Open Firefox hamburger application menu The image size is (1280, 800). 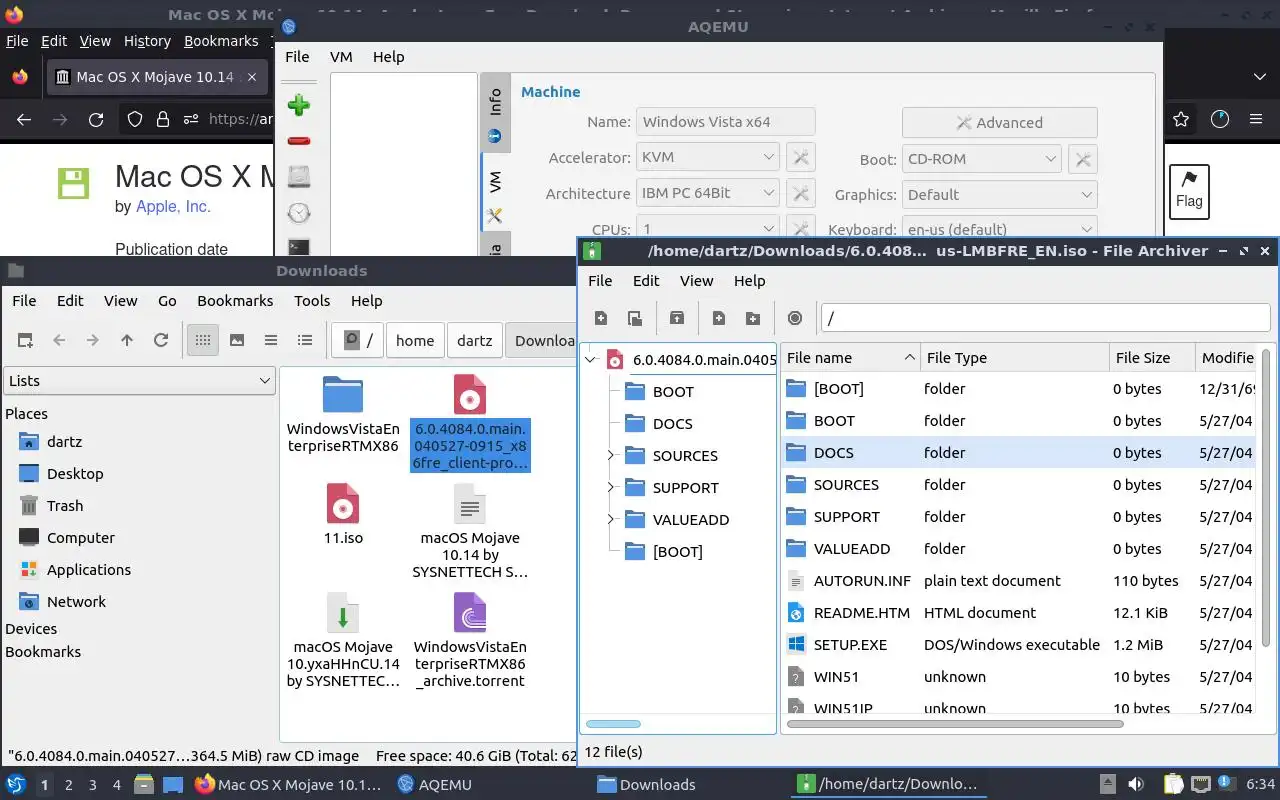coord(1256,119)
